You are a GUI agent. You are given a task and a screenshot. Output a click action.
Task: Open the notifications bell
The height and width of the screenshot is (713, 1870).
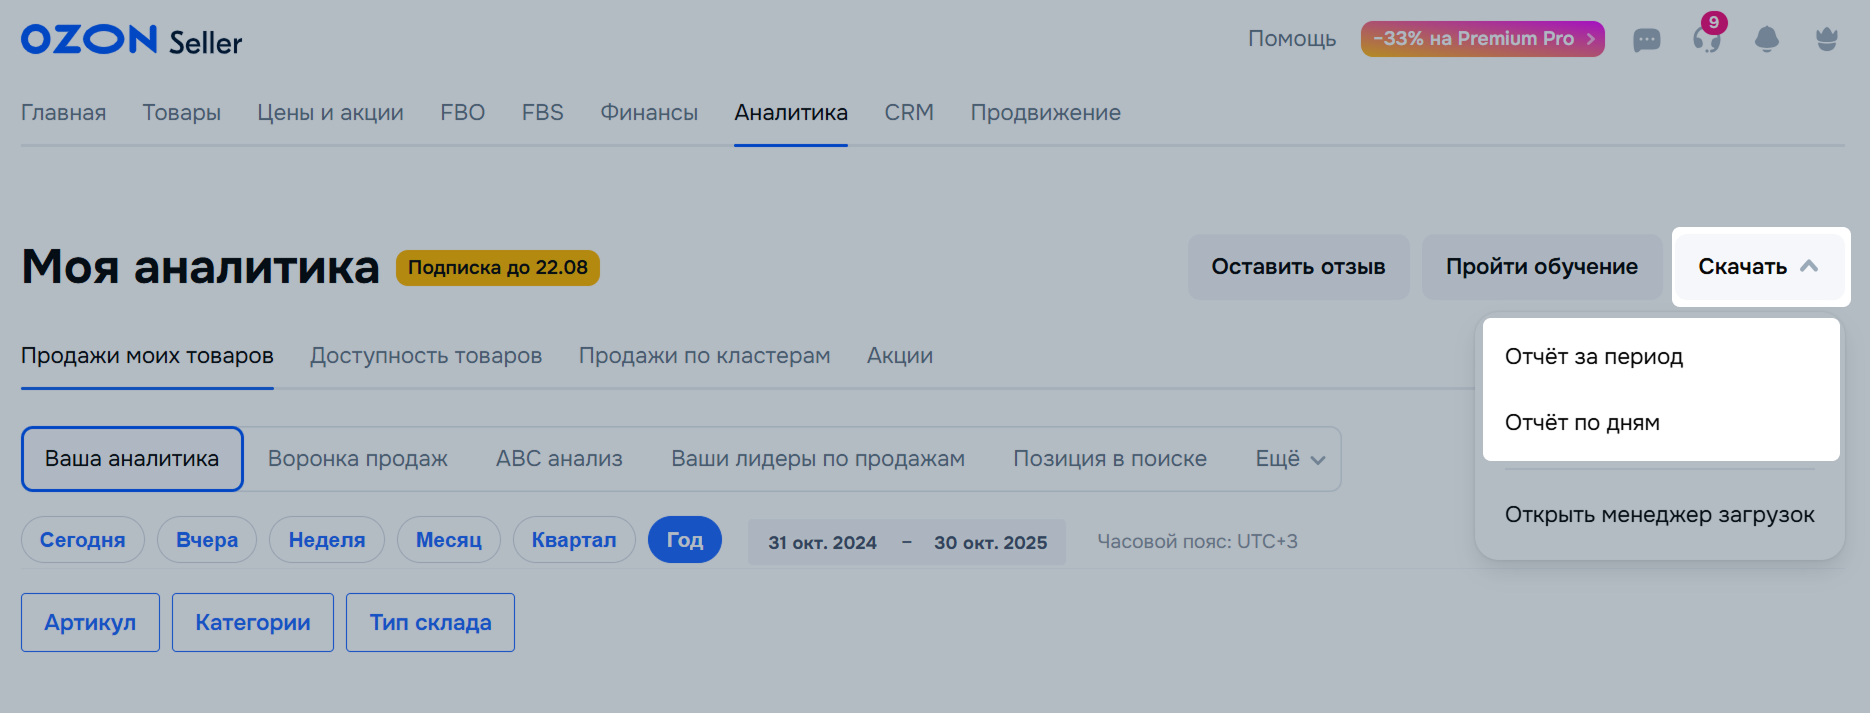(1767, 40)
